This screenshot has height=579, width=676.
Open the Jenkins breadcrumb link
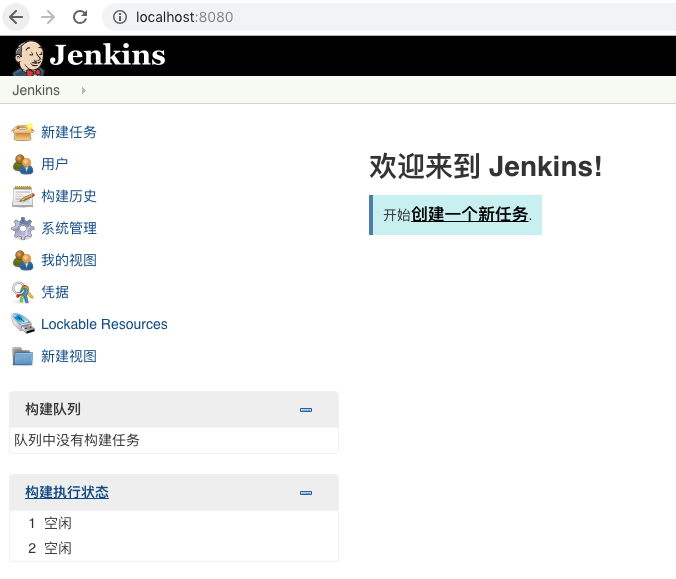[x=36, y=90]
